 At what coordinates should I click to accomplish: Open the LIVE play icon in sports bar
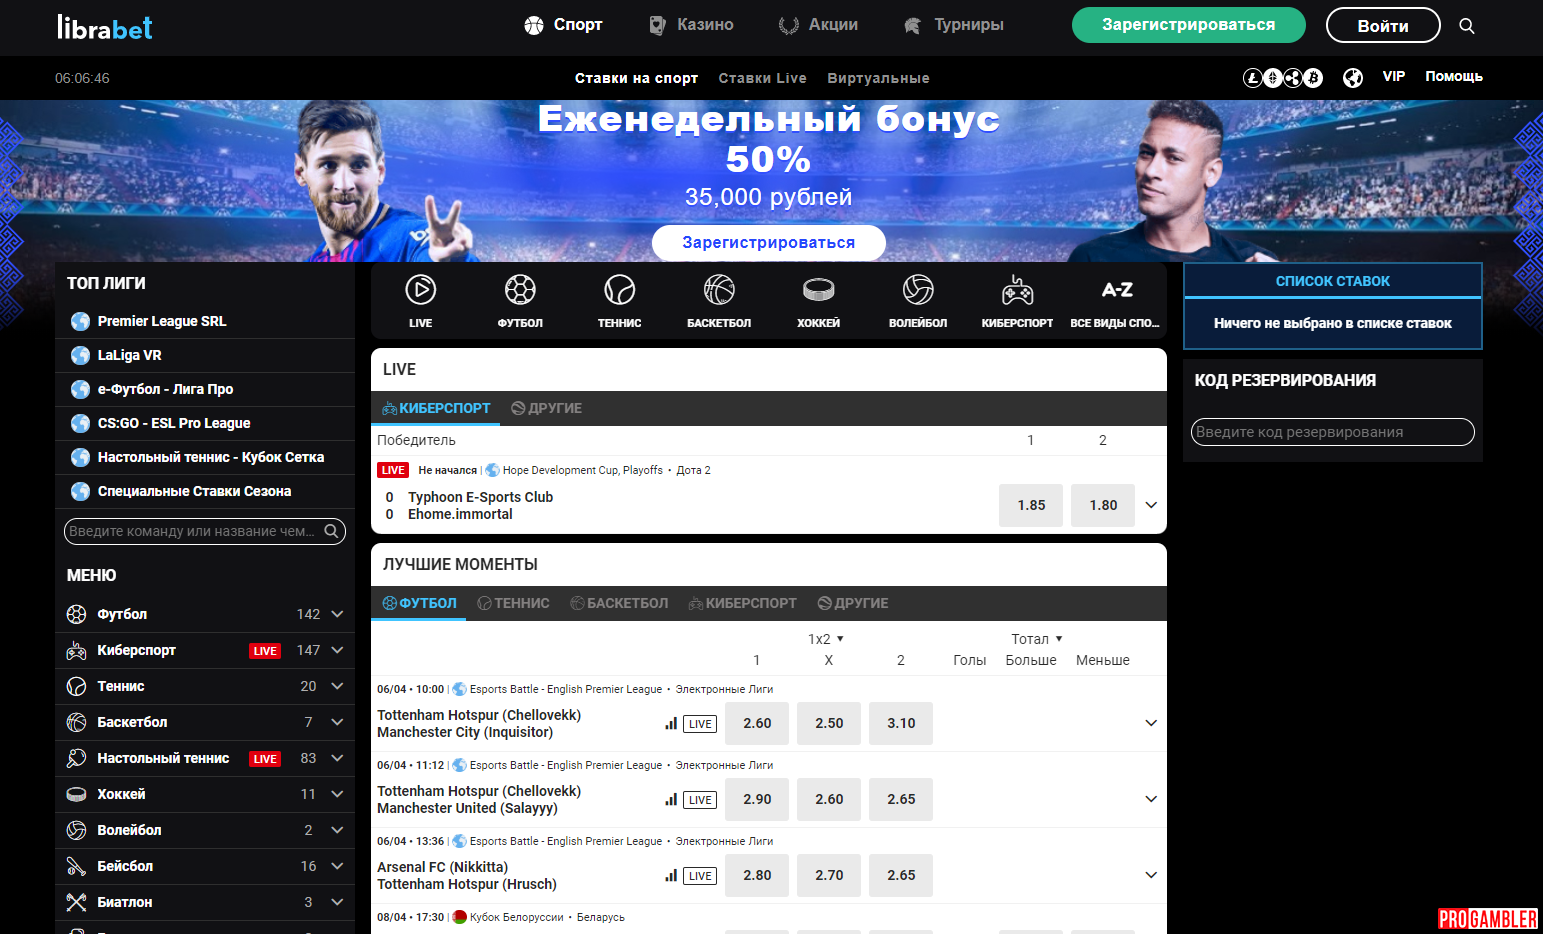point(420,290)
